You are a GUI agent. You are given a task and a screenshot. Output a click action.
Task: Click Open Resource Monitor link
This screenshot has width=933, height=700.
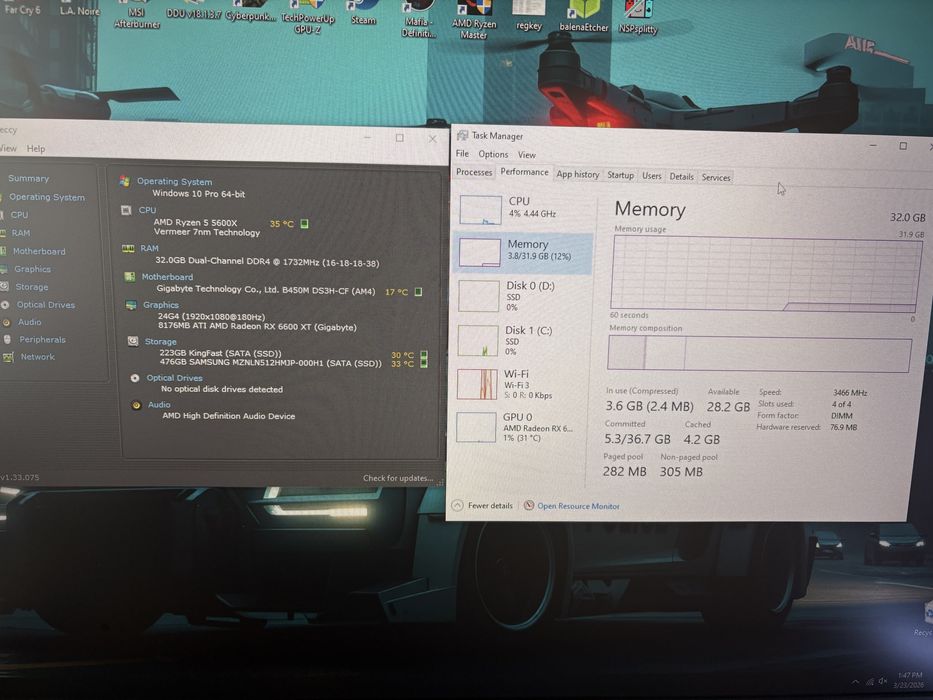[578, 506]
